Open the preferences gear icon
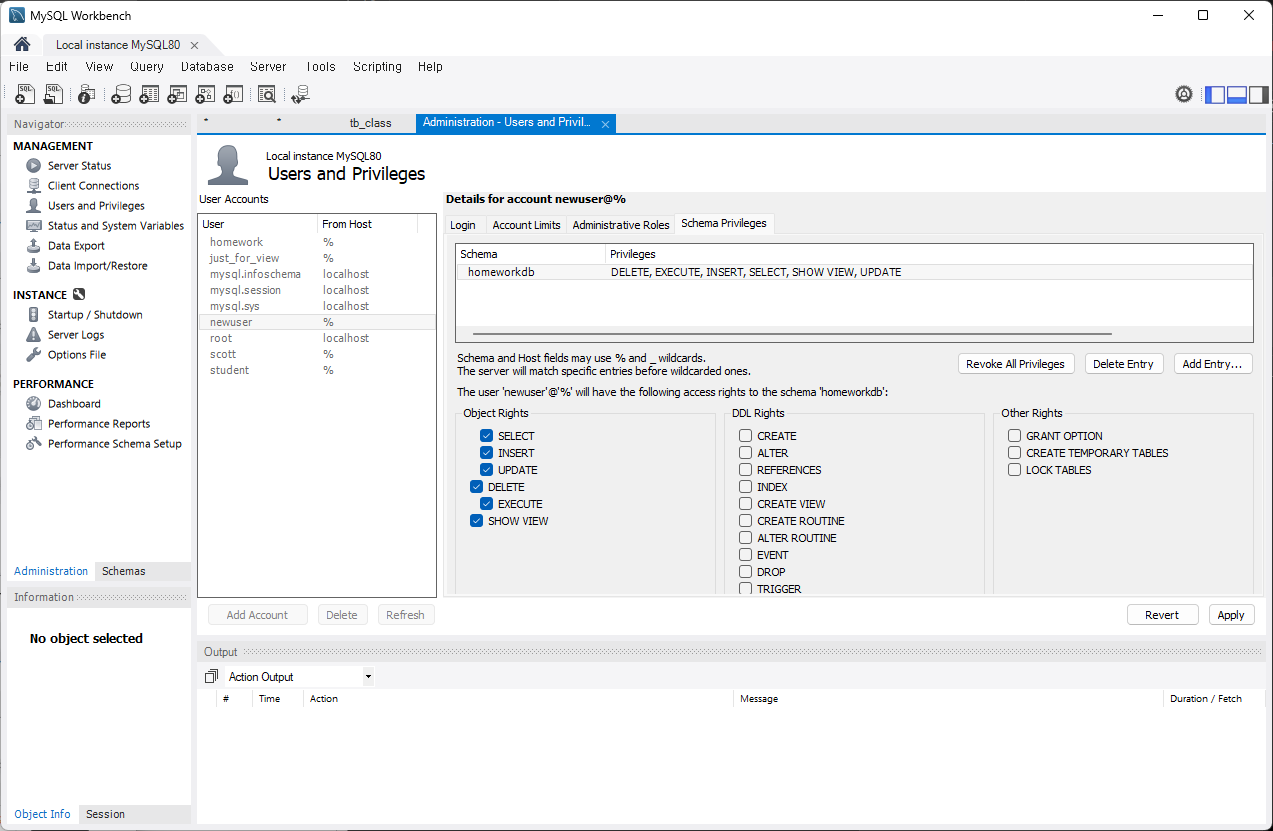 point(1184,94)
